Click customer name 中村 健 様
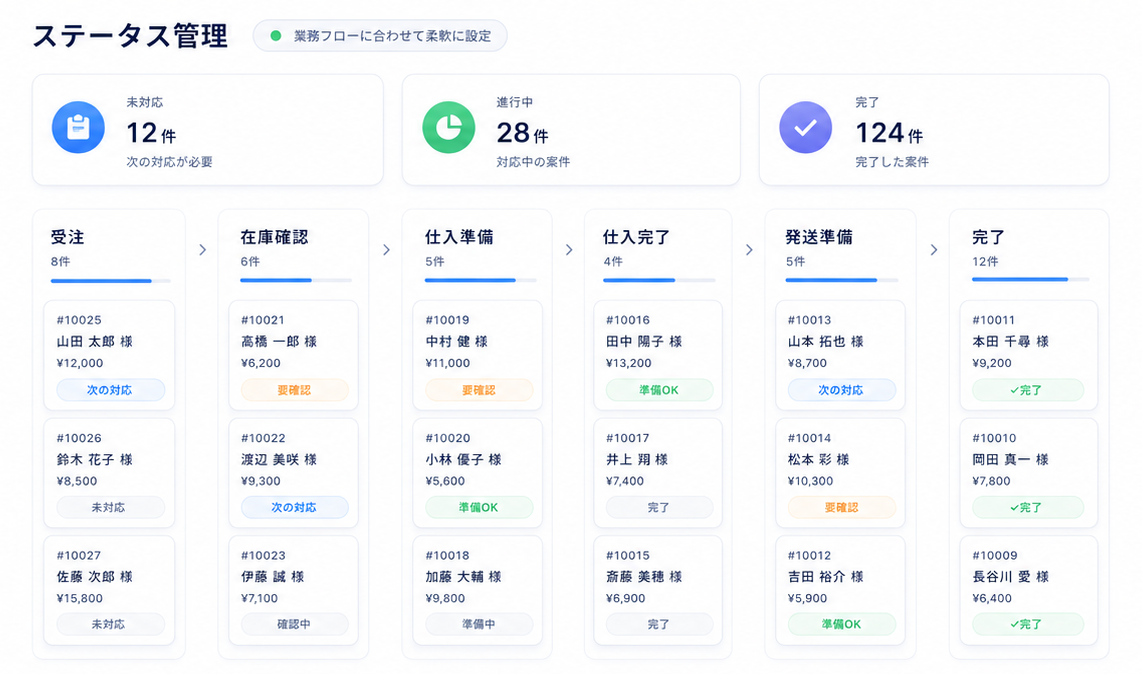1142x674 pixels. (457, 342)
